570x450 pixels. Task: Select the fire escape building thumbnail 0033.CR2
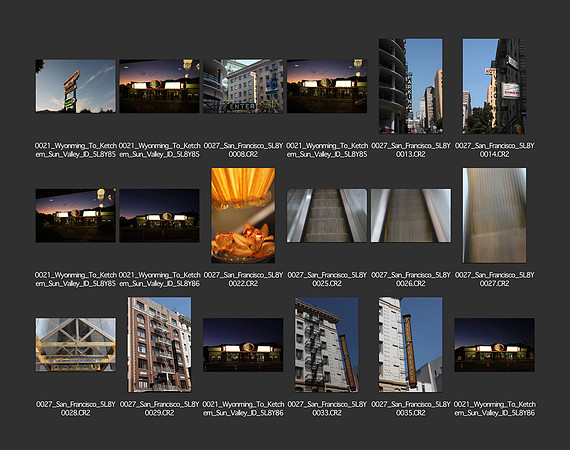[327, 345]
